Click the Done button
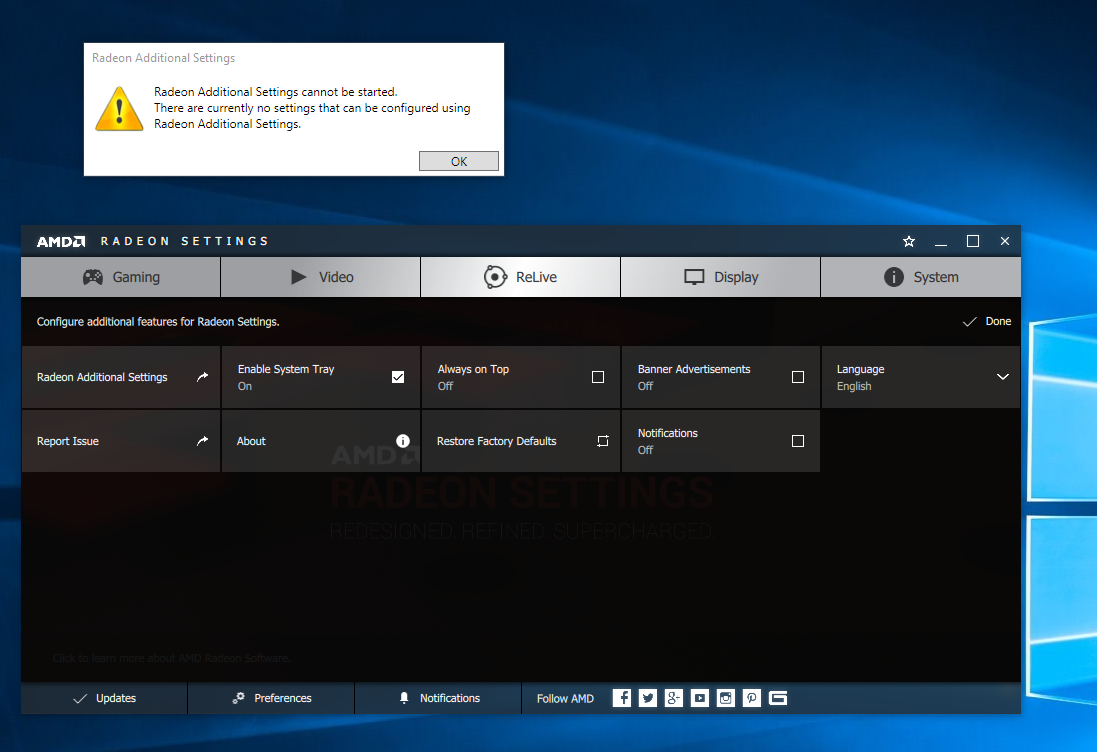 (987, 321)
